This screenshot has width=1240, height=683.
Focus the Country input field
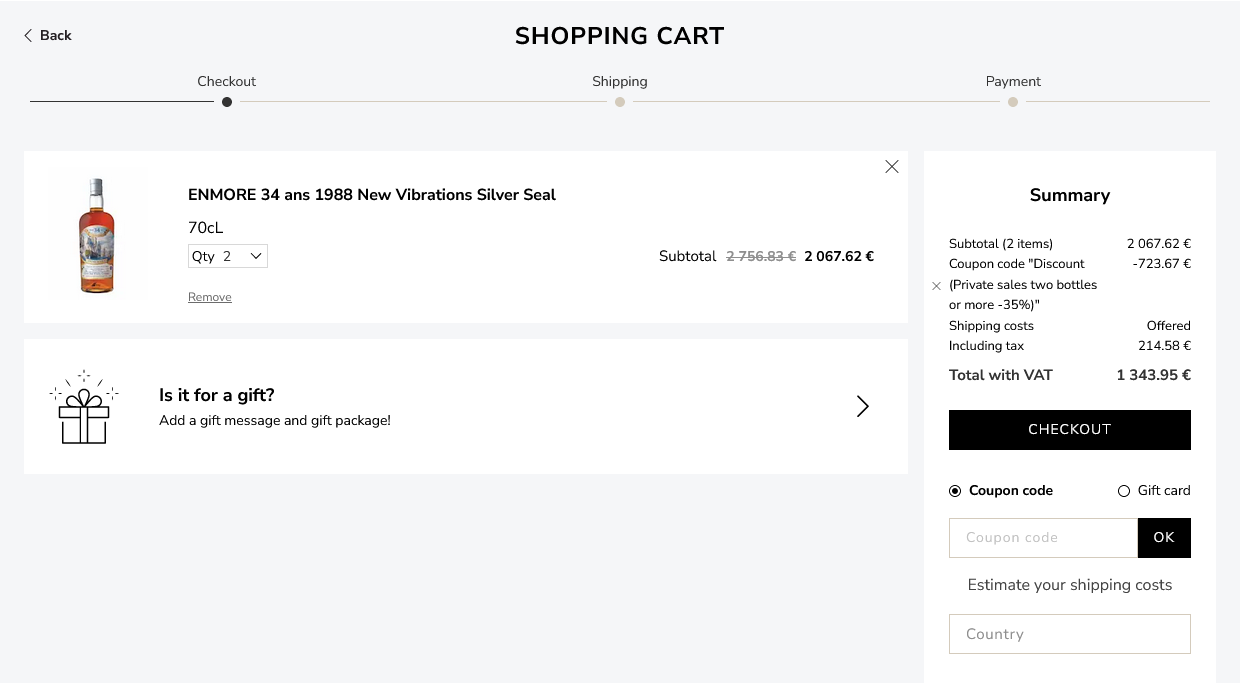1070,634
